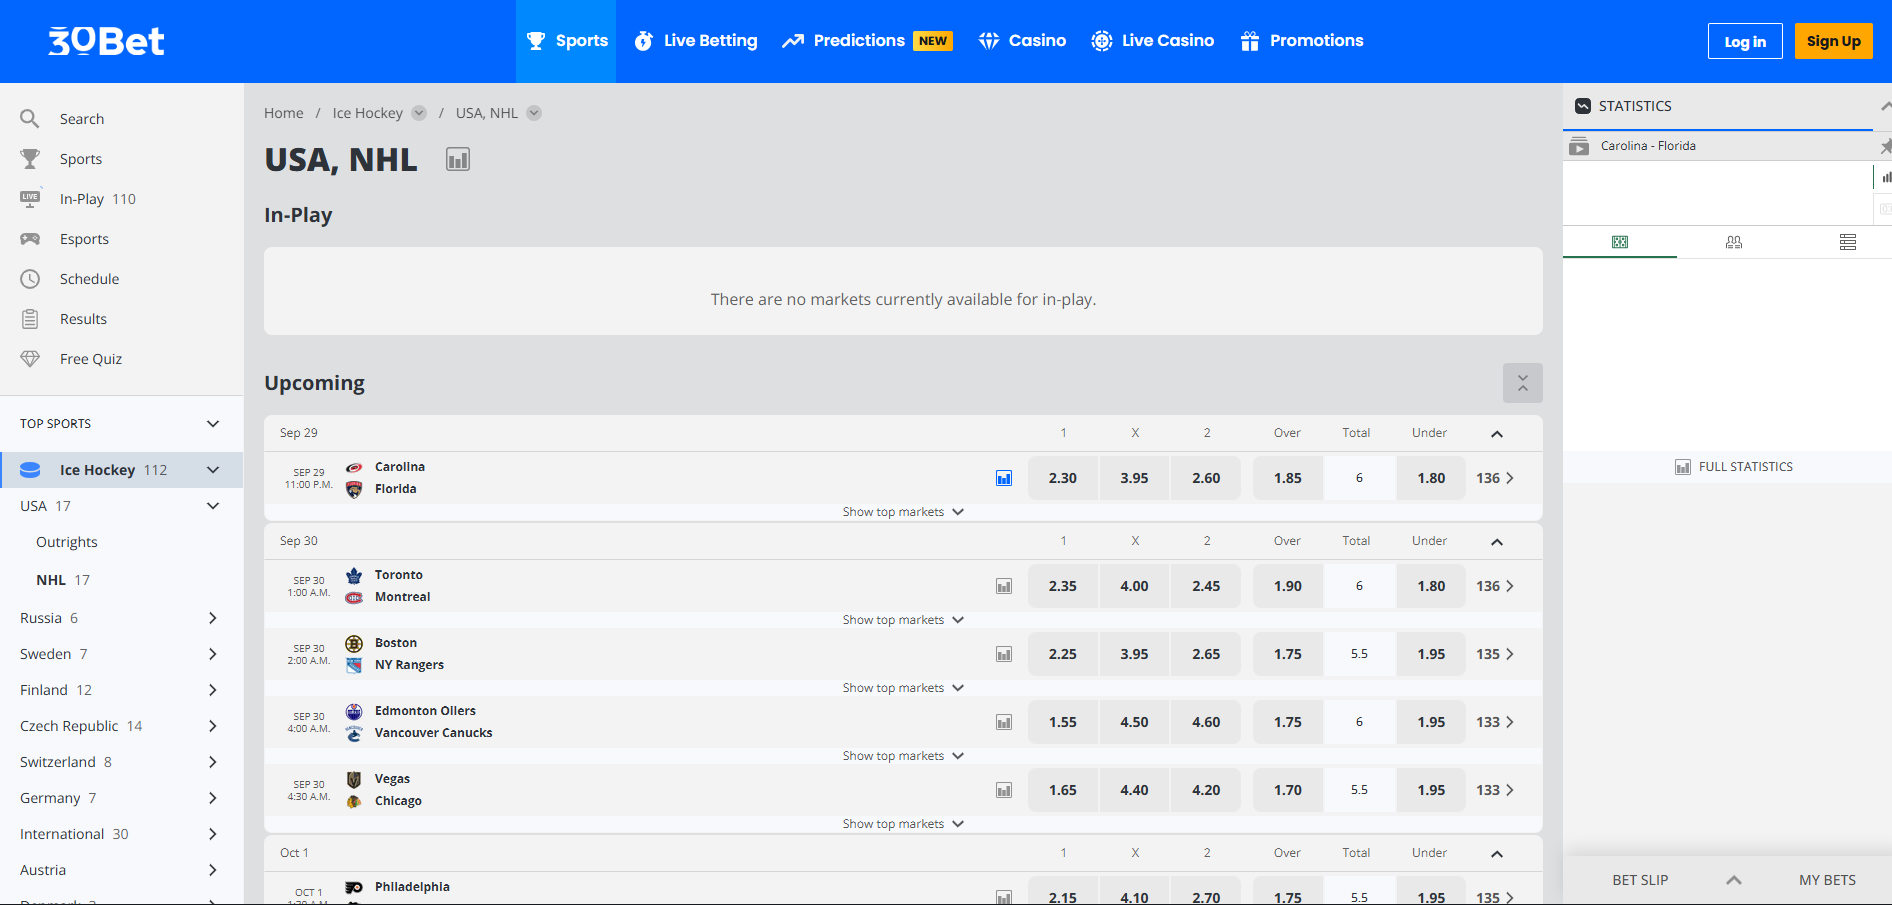The width and height of the screenshot is (1892, 905).
Task: Click the Free Quiz diamond icon
Action: pyautogui.click(x=30, y=359)
